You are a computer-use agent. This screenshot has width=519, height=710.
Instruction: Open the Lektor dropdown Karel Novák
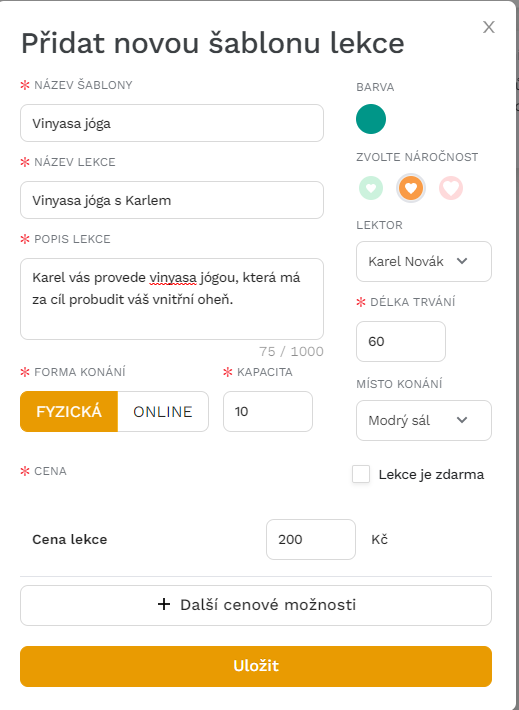coord(424,261)
